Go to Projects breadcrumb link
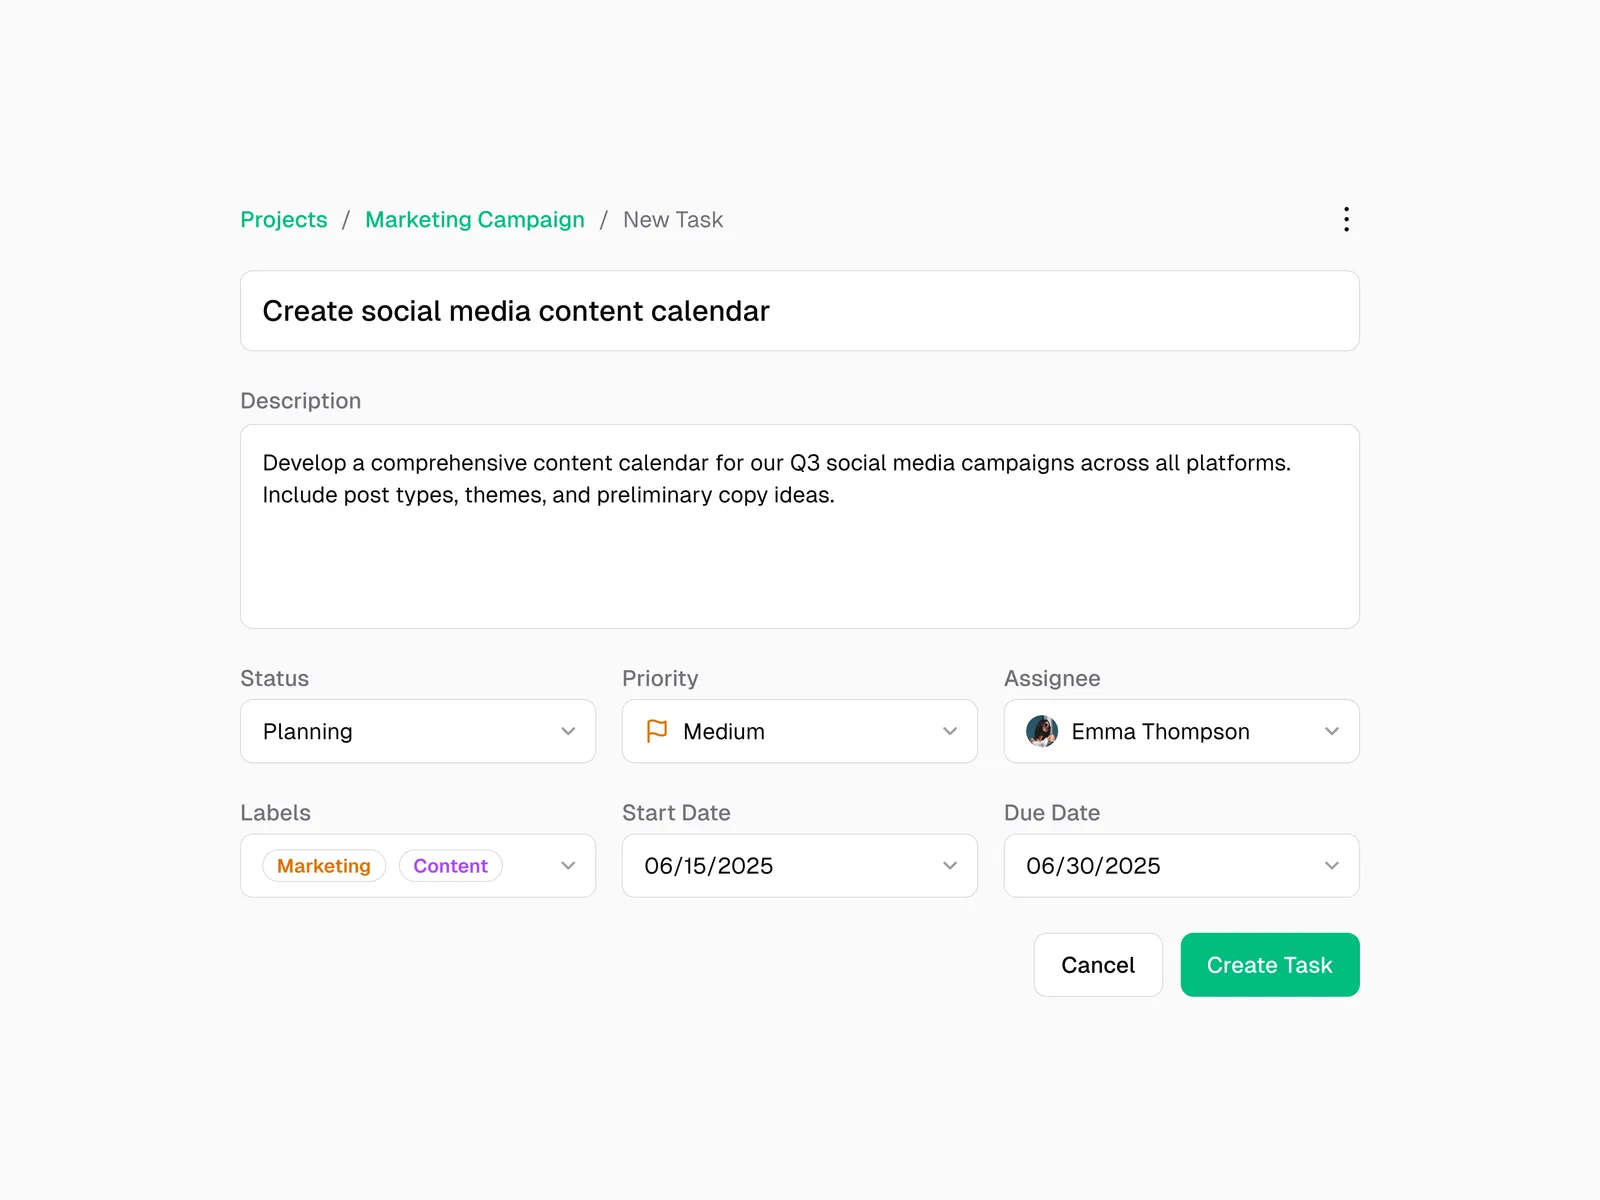This screenshot has width=1600, height=1200. point(284,220)
